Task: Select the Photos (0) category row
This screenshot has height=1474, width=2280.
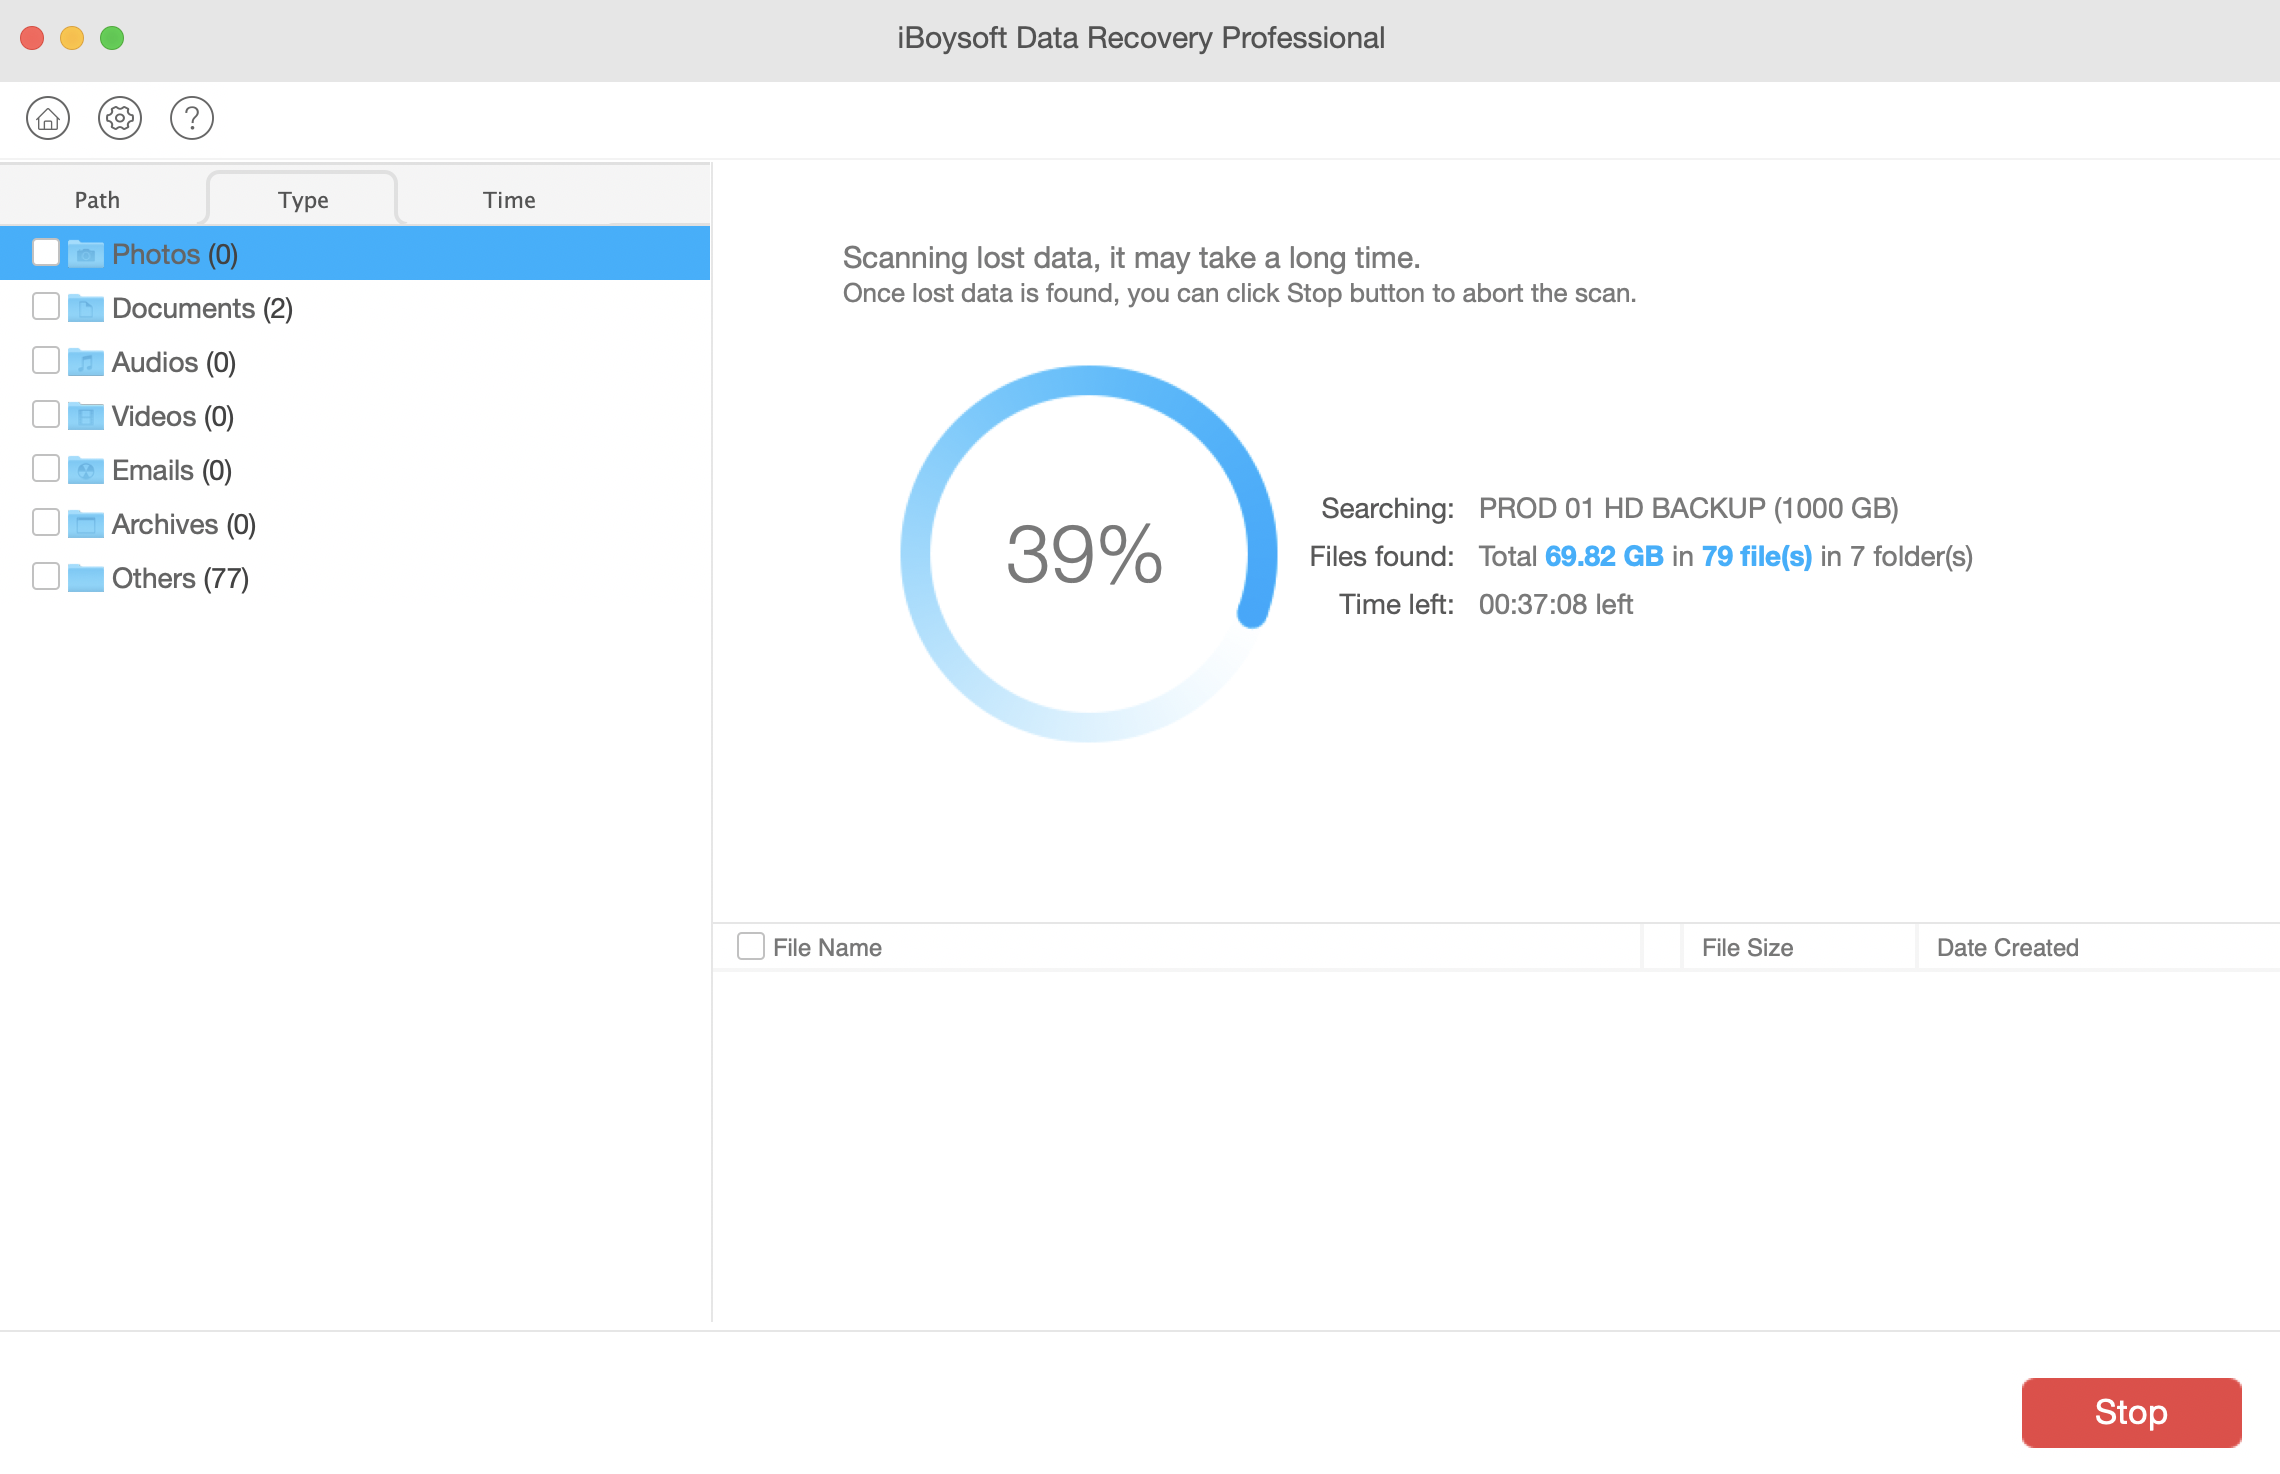Action: pyautogui.click(x=355, y=254)
